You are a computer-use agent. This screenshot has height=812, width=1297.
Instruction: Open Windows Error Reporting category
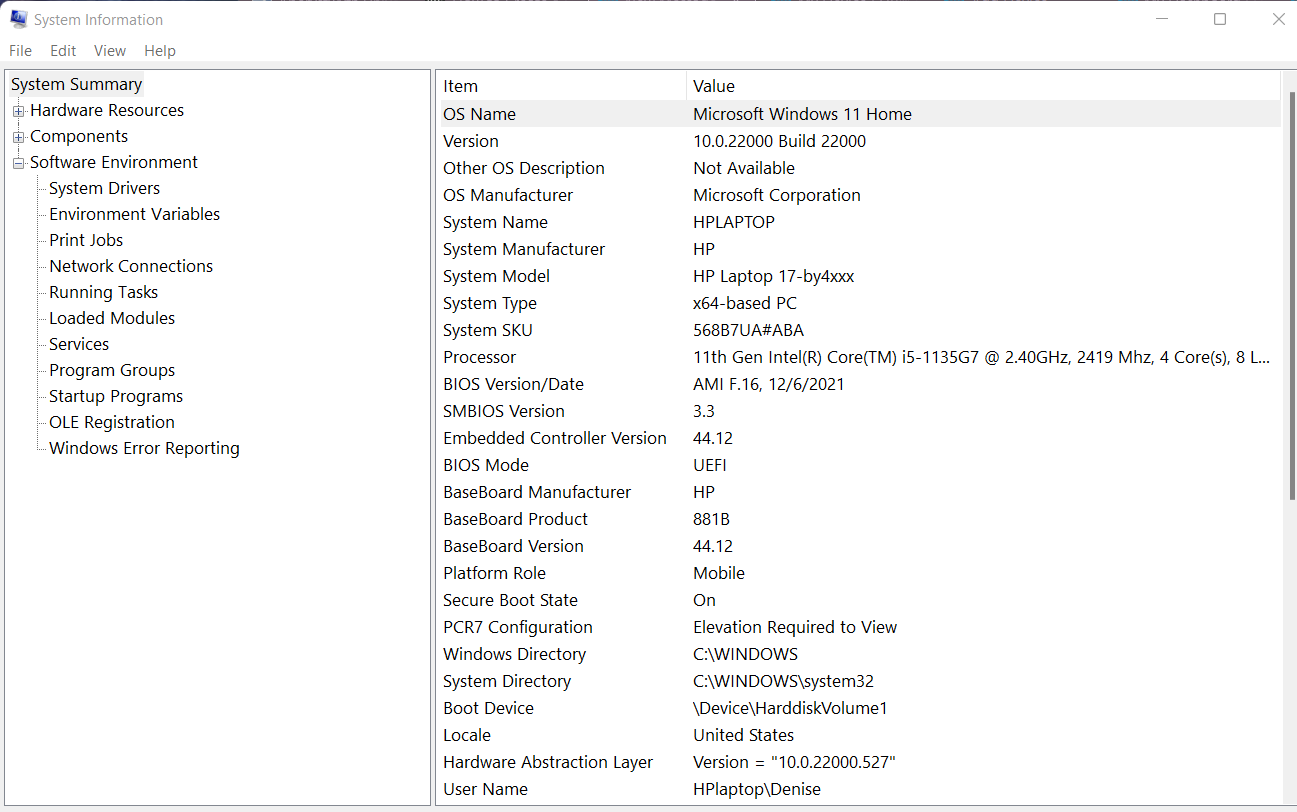click(144, 448)
